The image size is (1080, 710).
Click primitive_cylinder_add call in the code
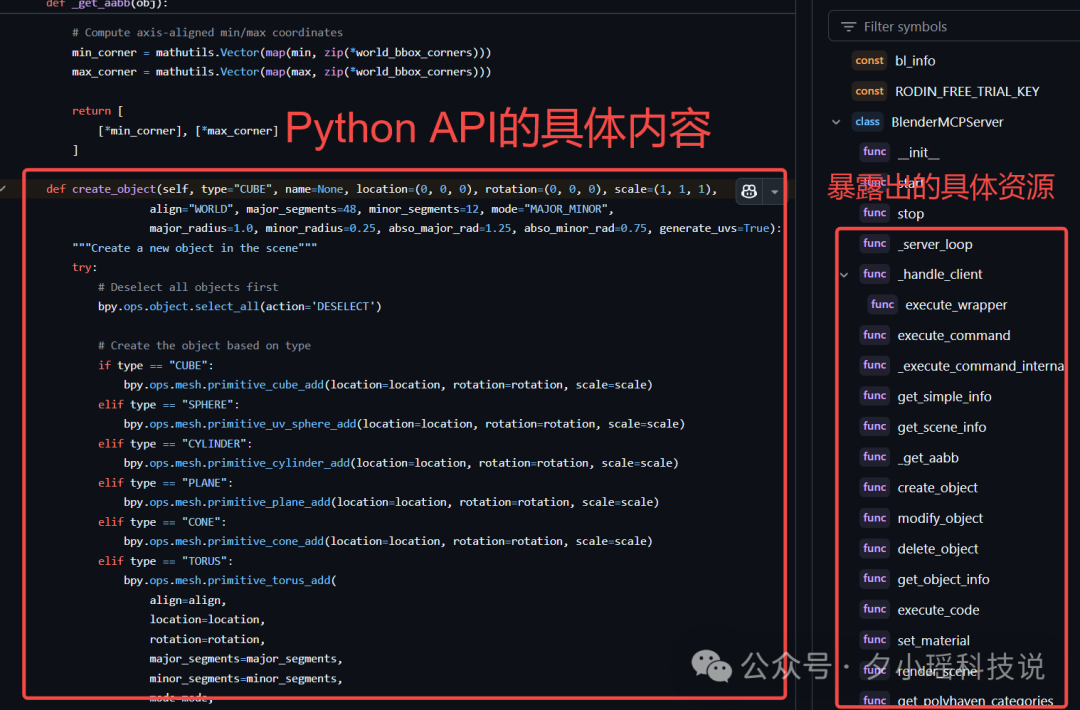tap(278, 463)
